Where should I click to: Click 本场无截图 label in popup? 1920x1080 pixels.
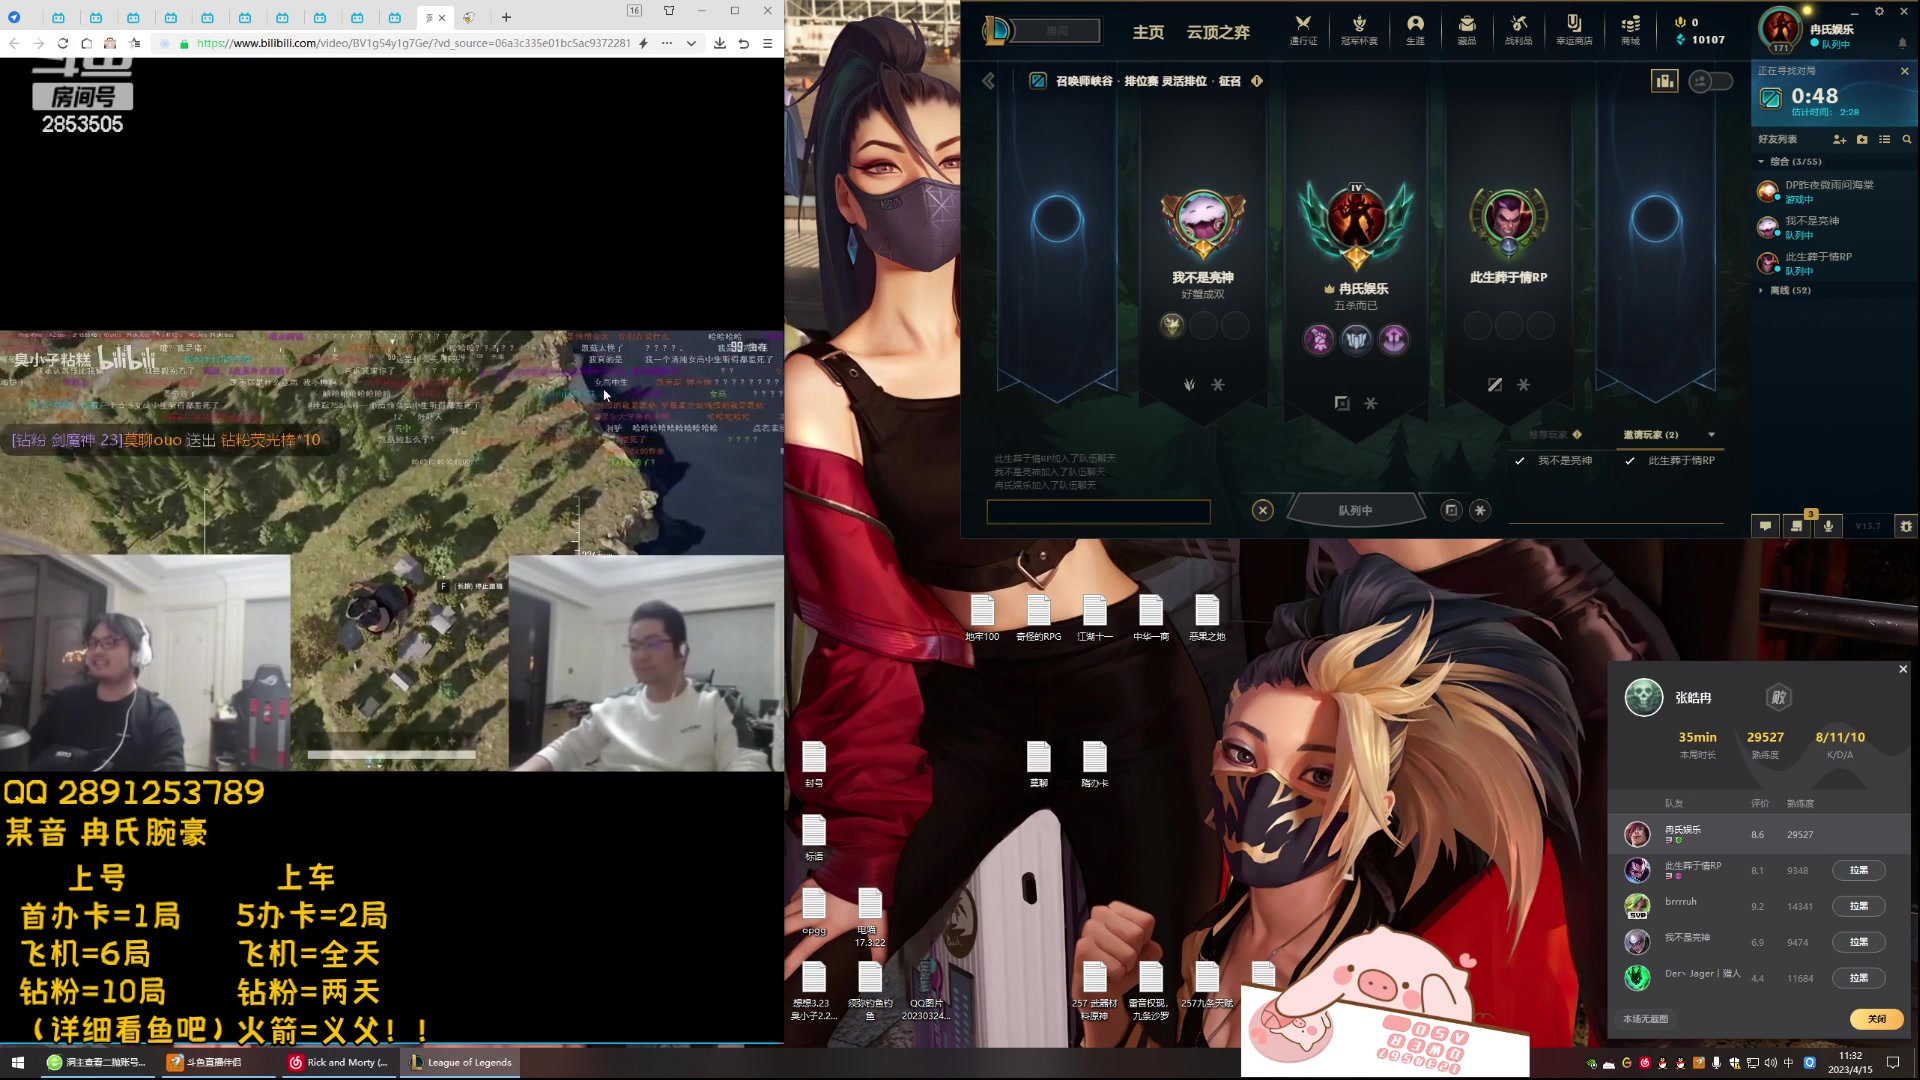click(x=1645, y=1019)
